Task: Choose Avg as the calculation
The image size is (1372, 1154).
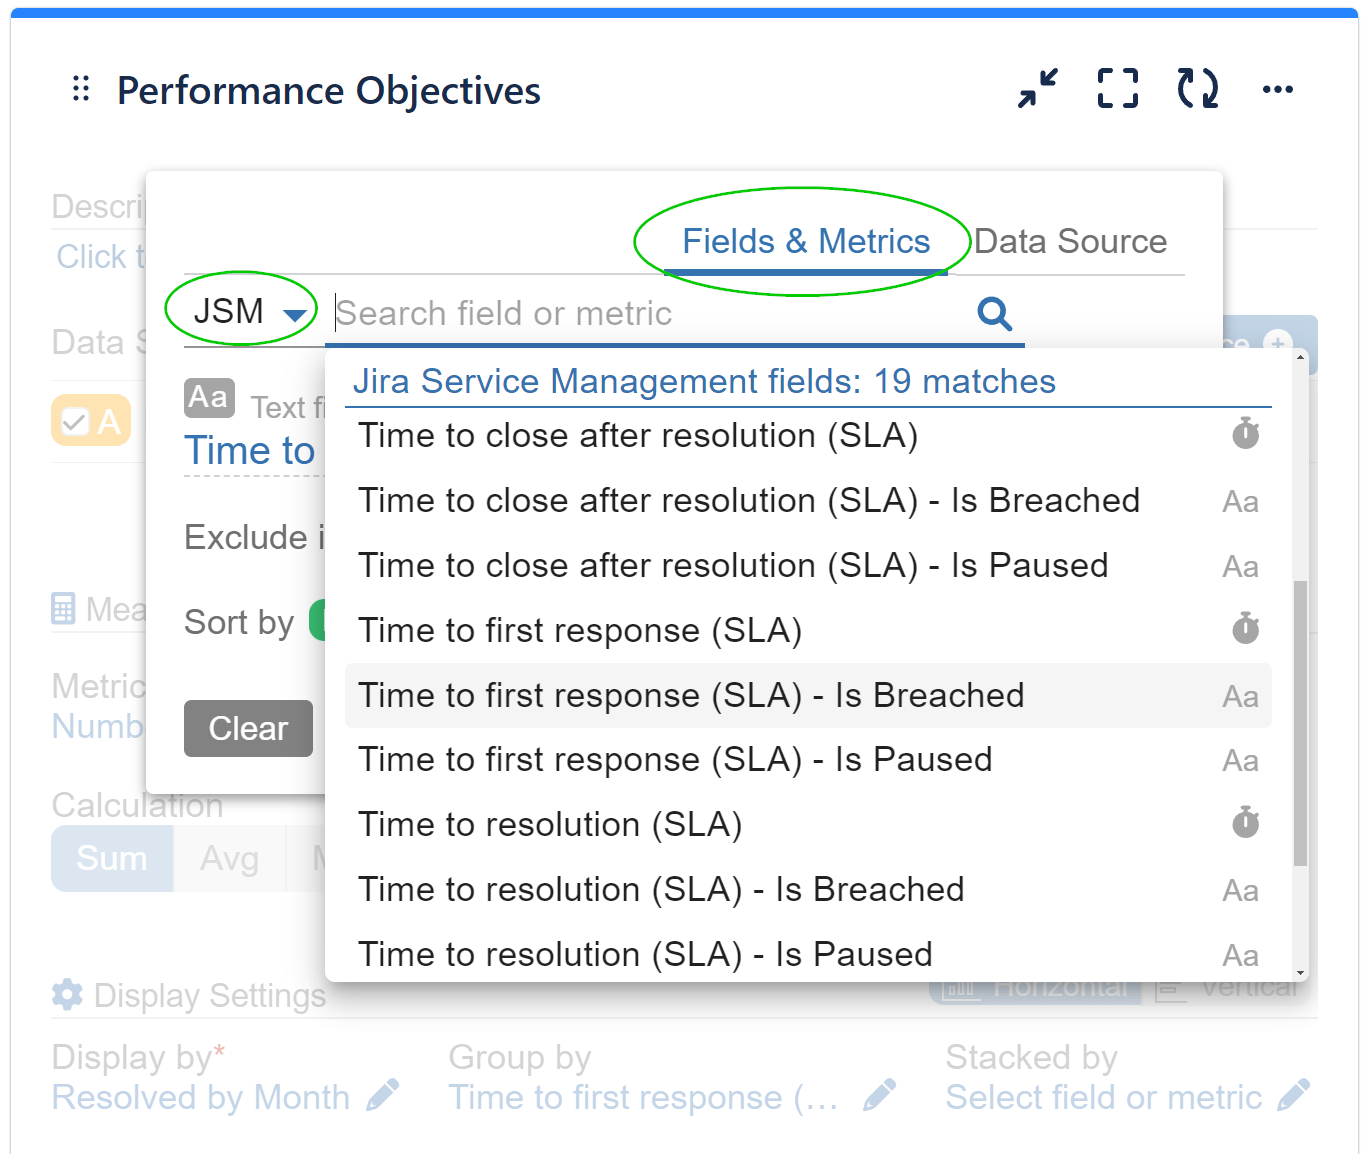Action: coord(229,858)
